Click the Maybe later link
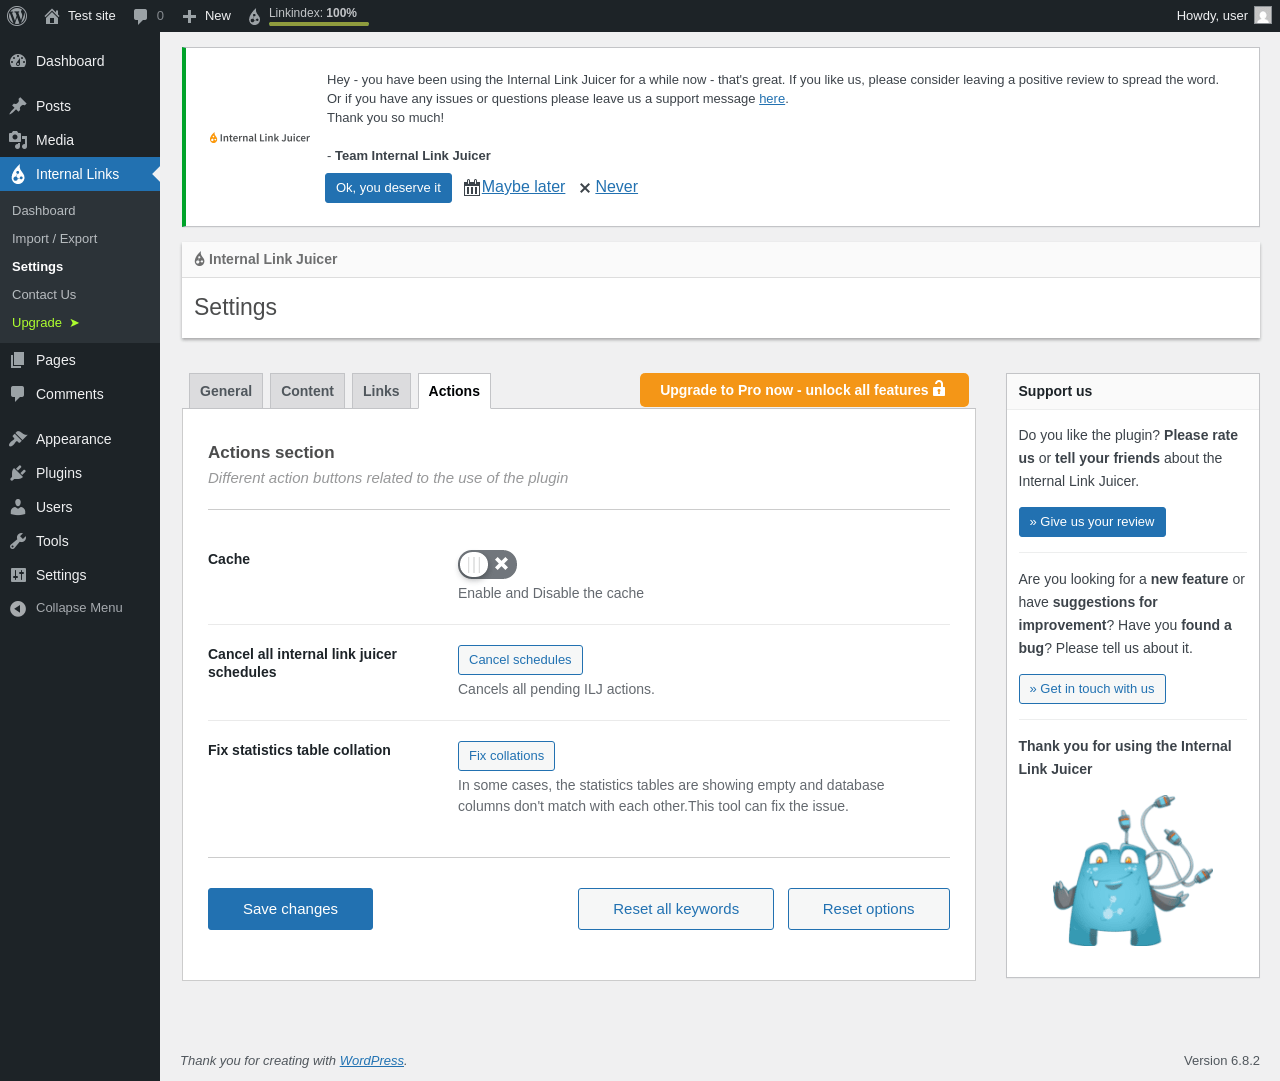 click(523, 187)
